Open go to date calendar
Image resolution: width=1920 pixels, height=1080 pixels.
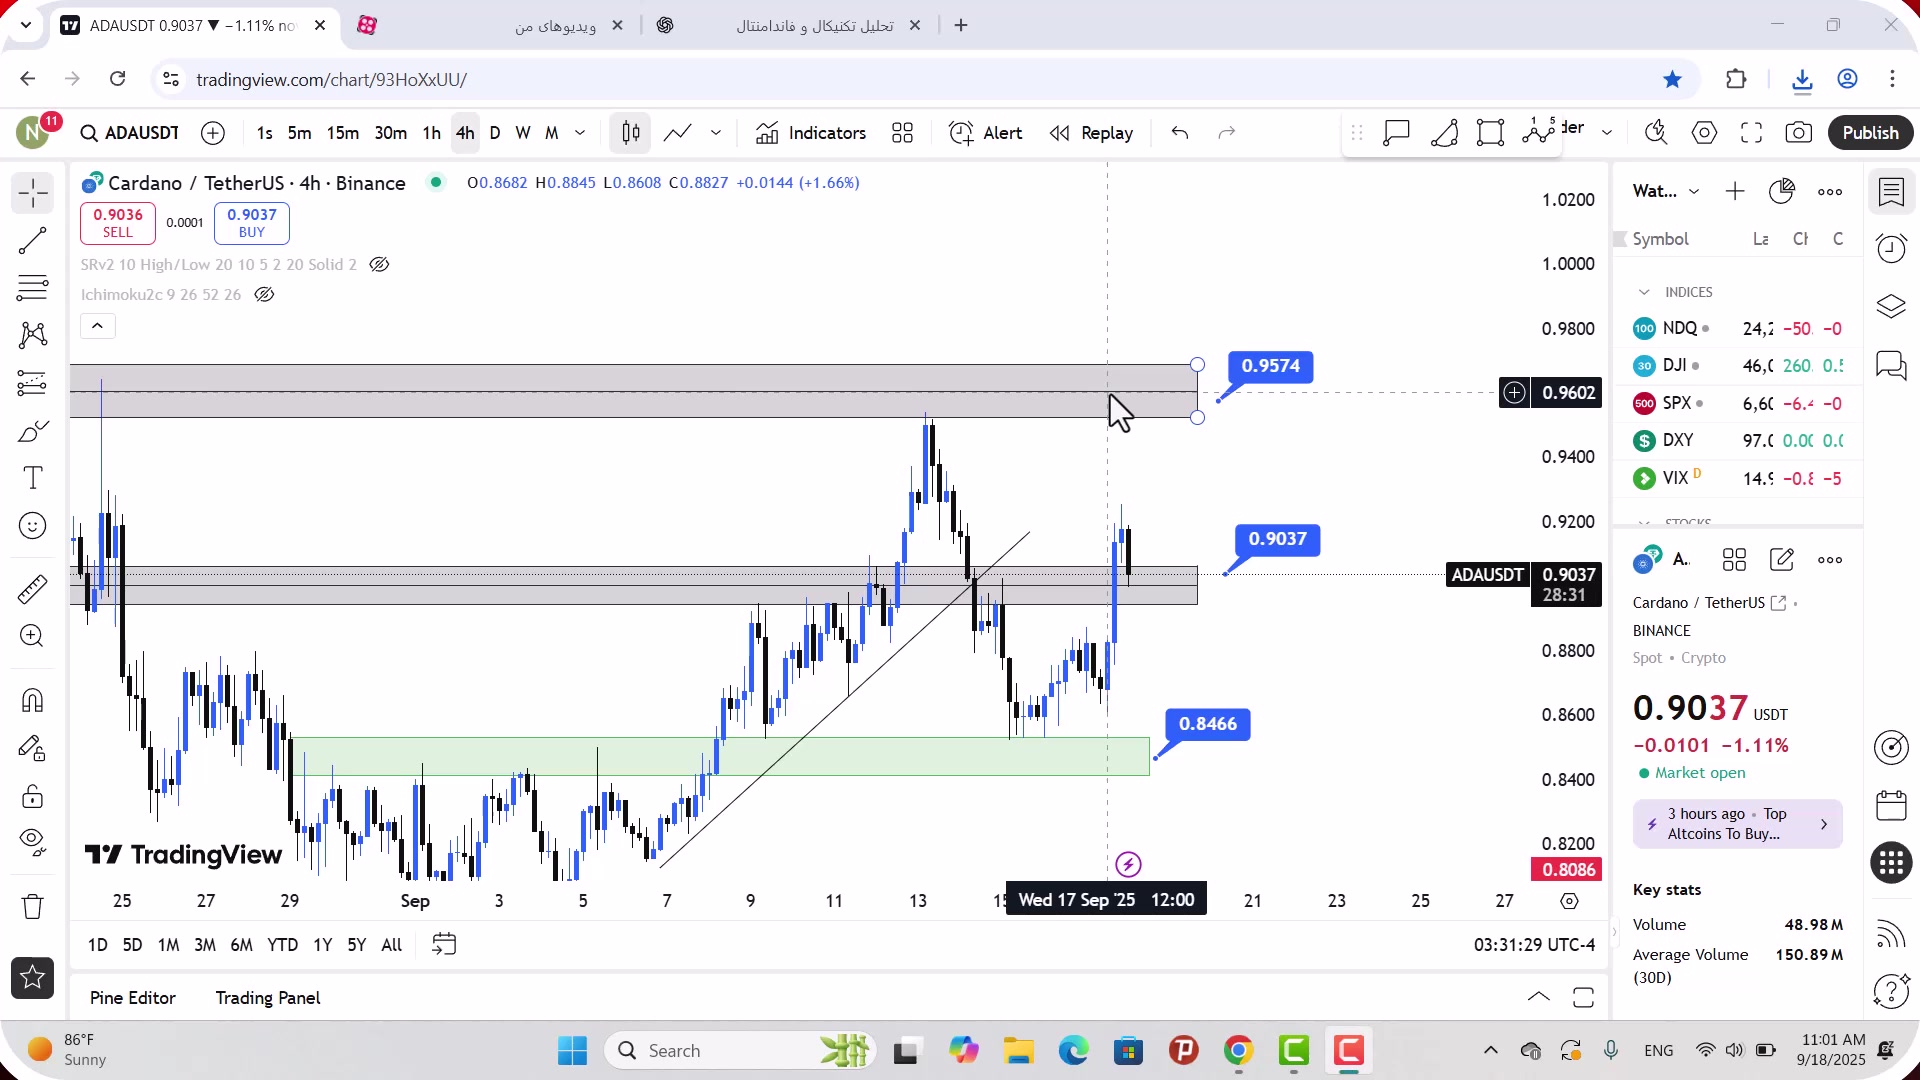coord(444,945)
